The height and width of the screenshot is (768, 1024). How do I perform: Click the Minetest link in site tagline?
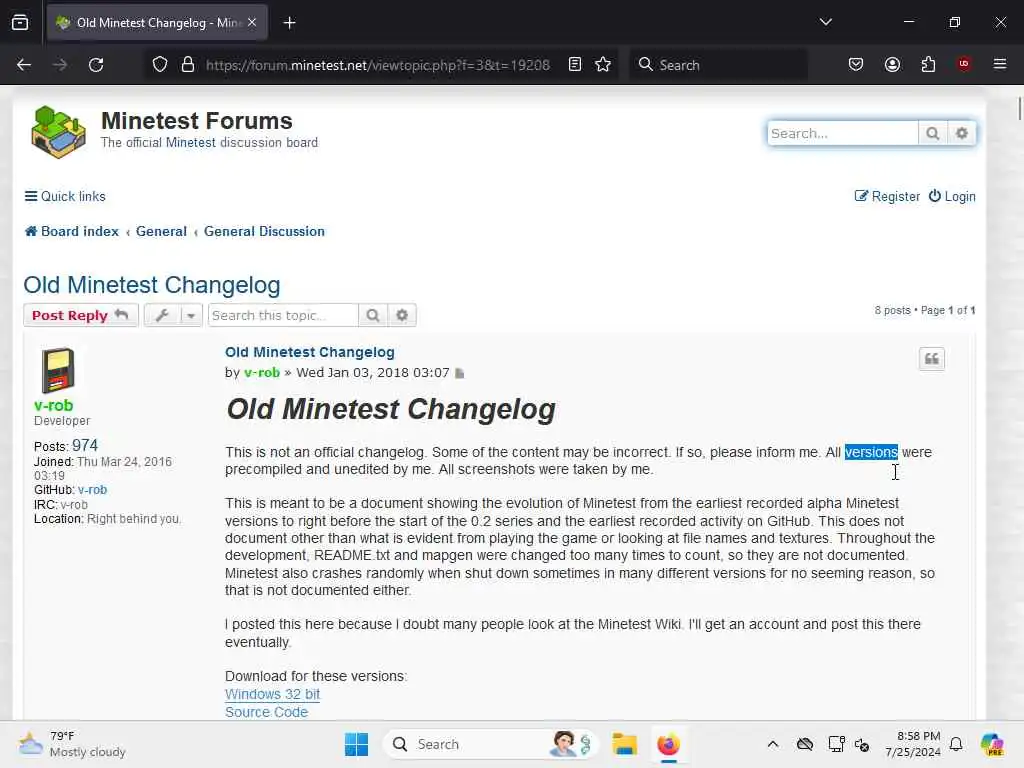click(191, 142)
